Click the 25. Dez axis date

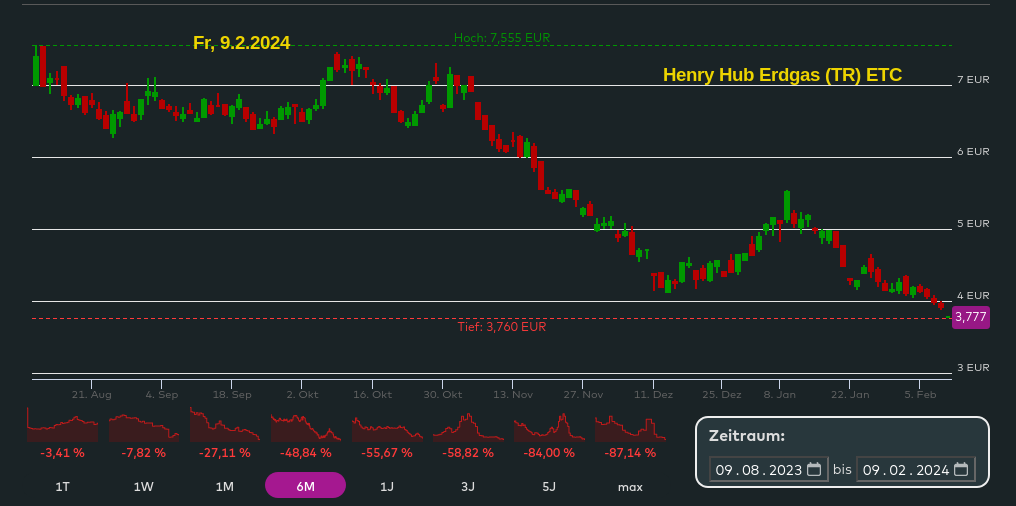pos(722,395)
